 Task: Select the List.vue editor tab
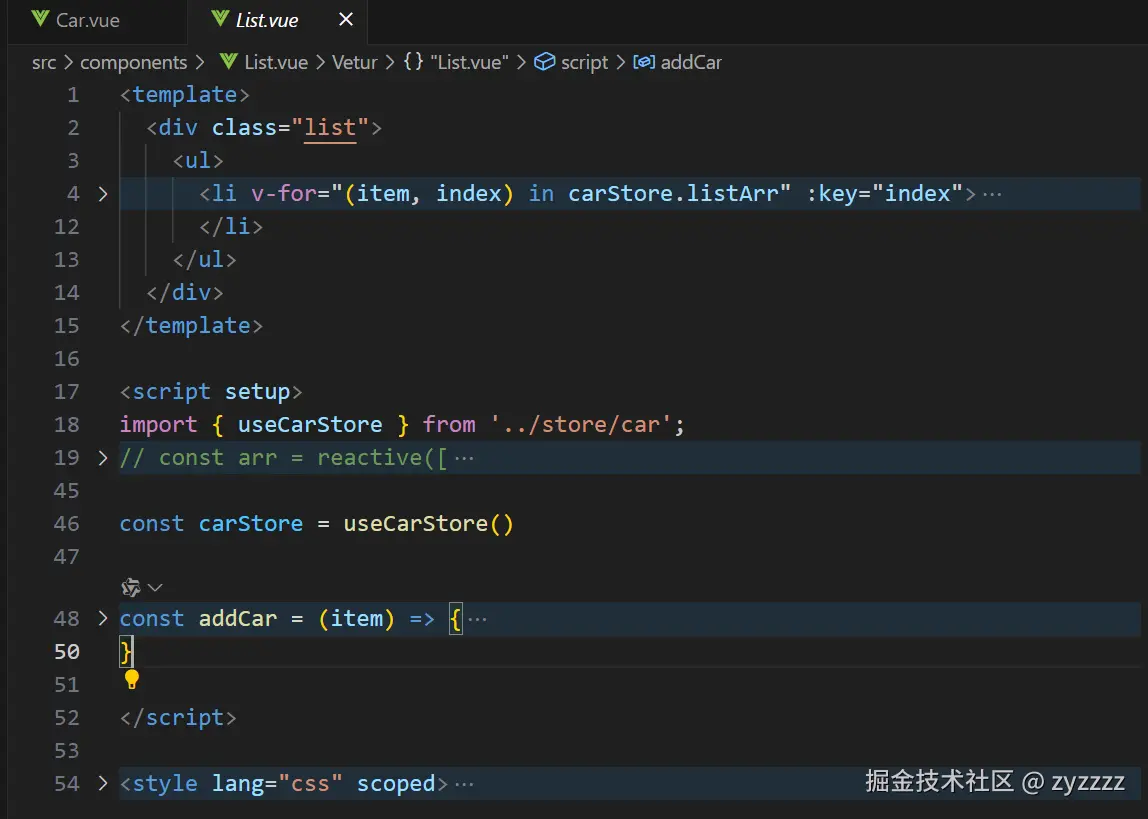(277, 20)
